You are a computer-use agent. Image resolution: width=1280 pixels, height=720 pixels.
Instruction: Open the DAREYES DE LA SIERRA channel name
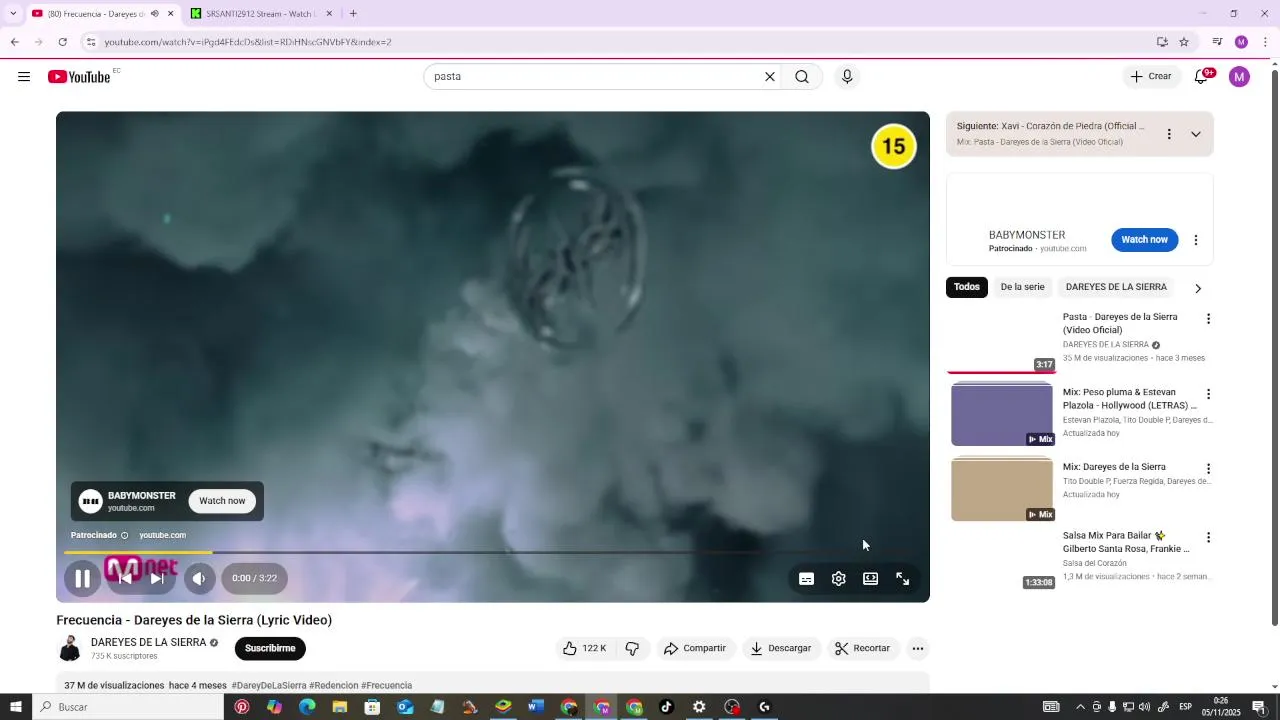[x=148, y=643]
